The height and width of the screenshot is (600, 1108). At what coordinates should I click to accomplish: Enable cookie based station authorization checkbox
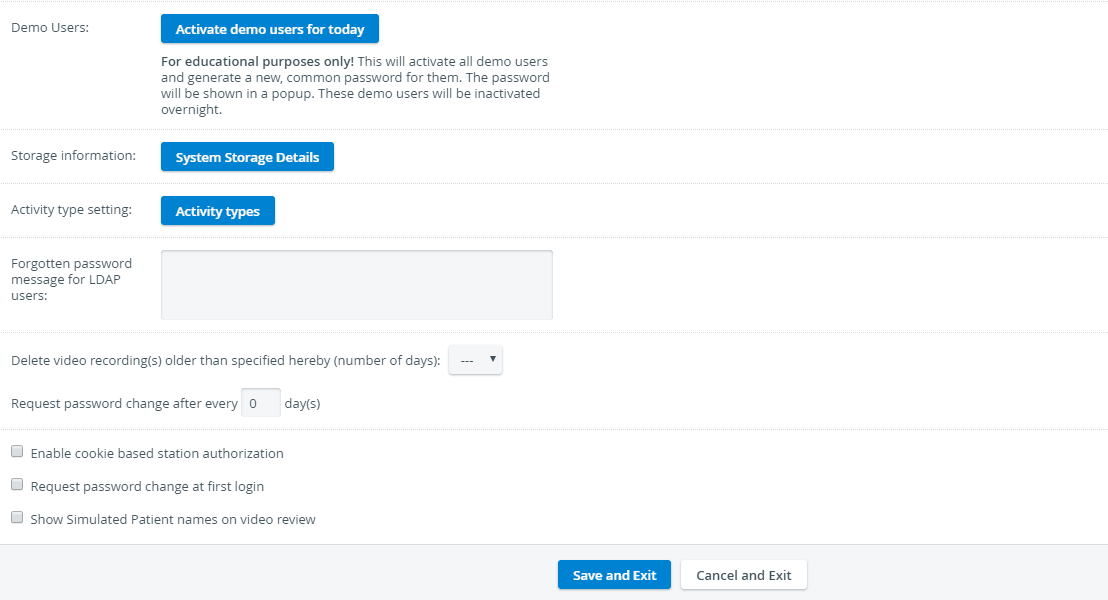point(17,452)
